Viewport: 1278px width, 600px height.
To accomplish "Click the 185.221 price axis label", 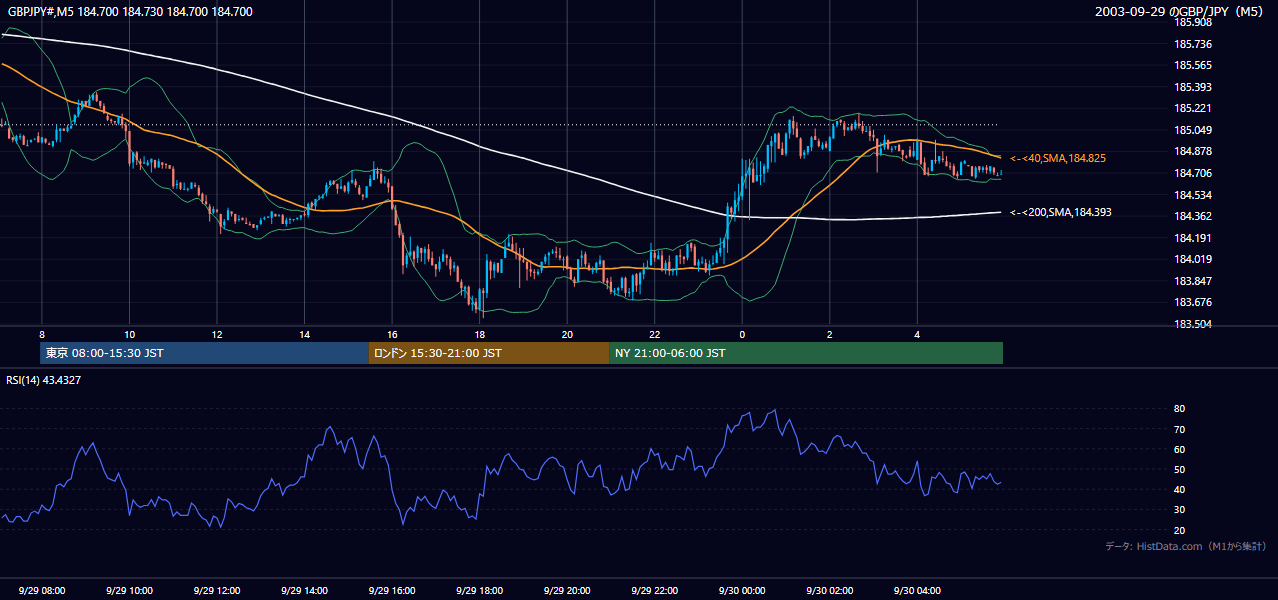I will tap(1192, 108).
